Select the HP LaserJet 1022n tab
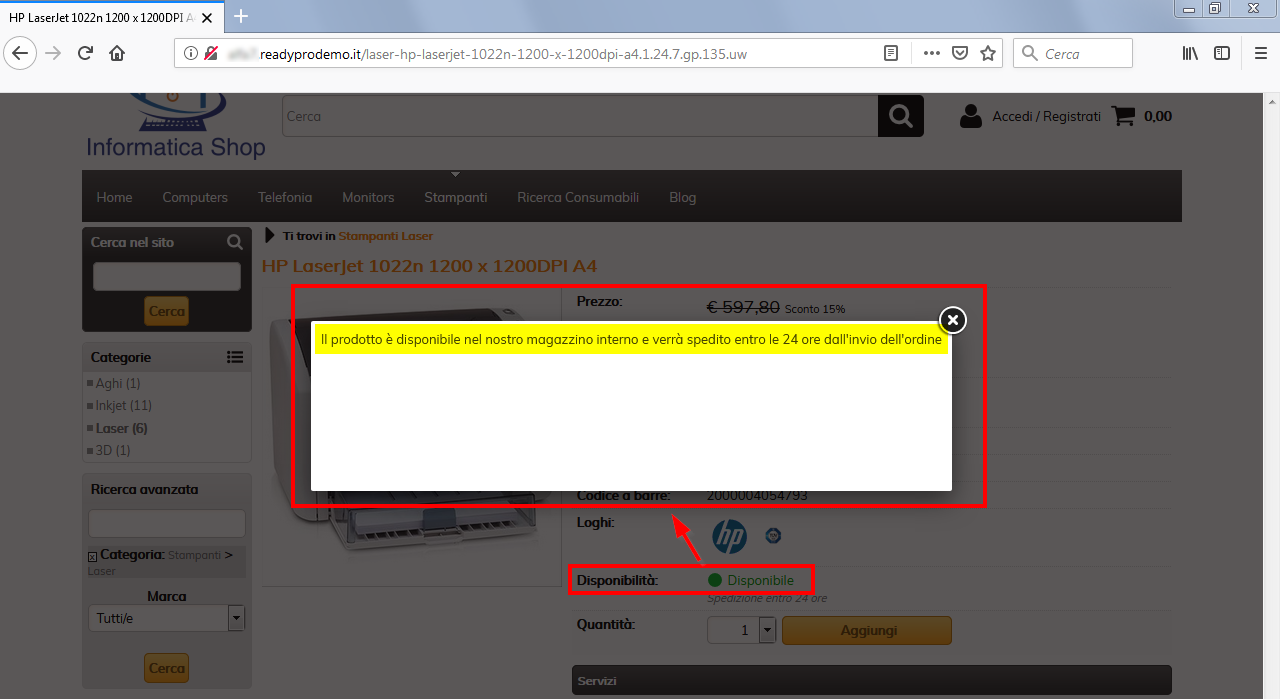1280x699 pixels. coord(111,16)
